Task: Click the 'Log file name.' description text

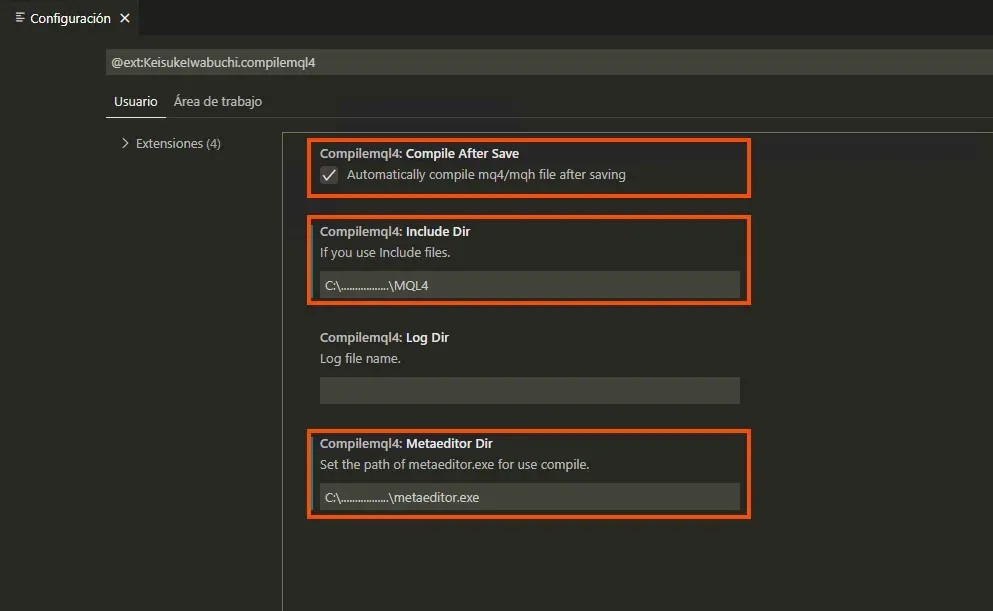Action: pyautogui.click(x=360, y=358)
